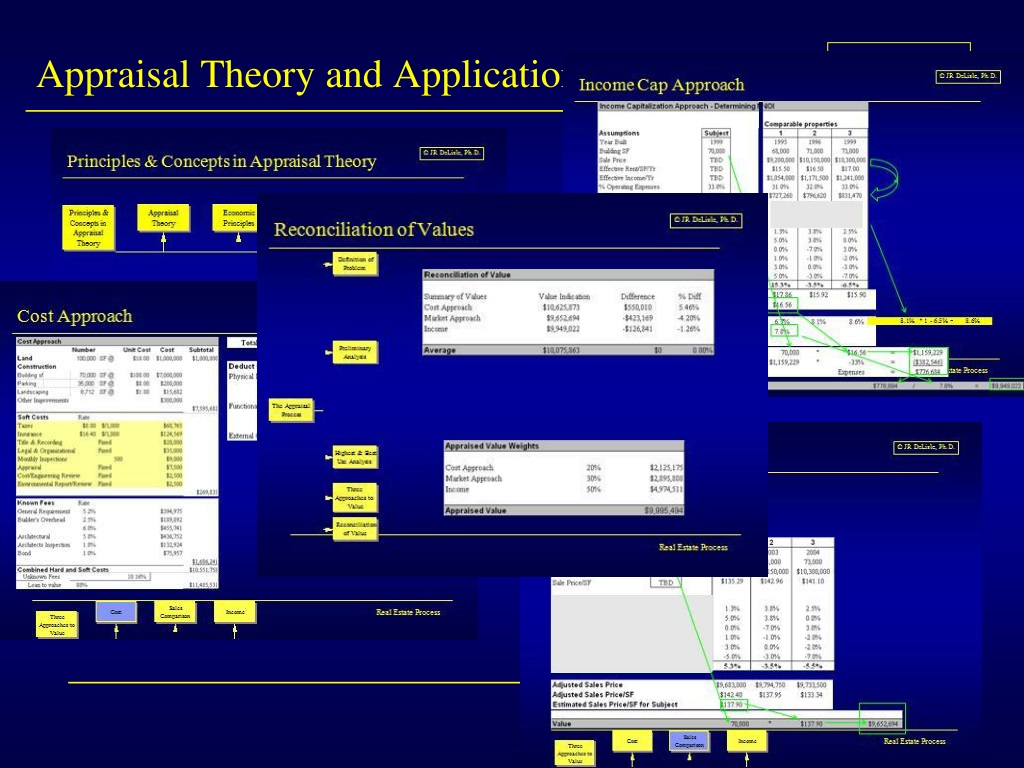Click copyright box on Income Cap Approach slide
This screenshot has width=1024, height=768.
click(x=968, y=76)
